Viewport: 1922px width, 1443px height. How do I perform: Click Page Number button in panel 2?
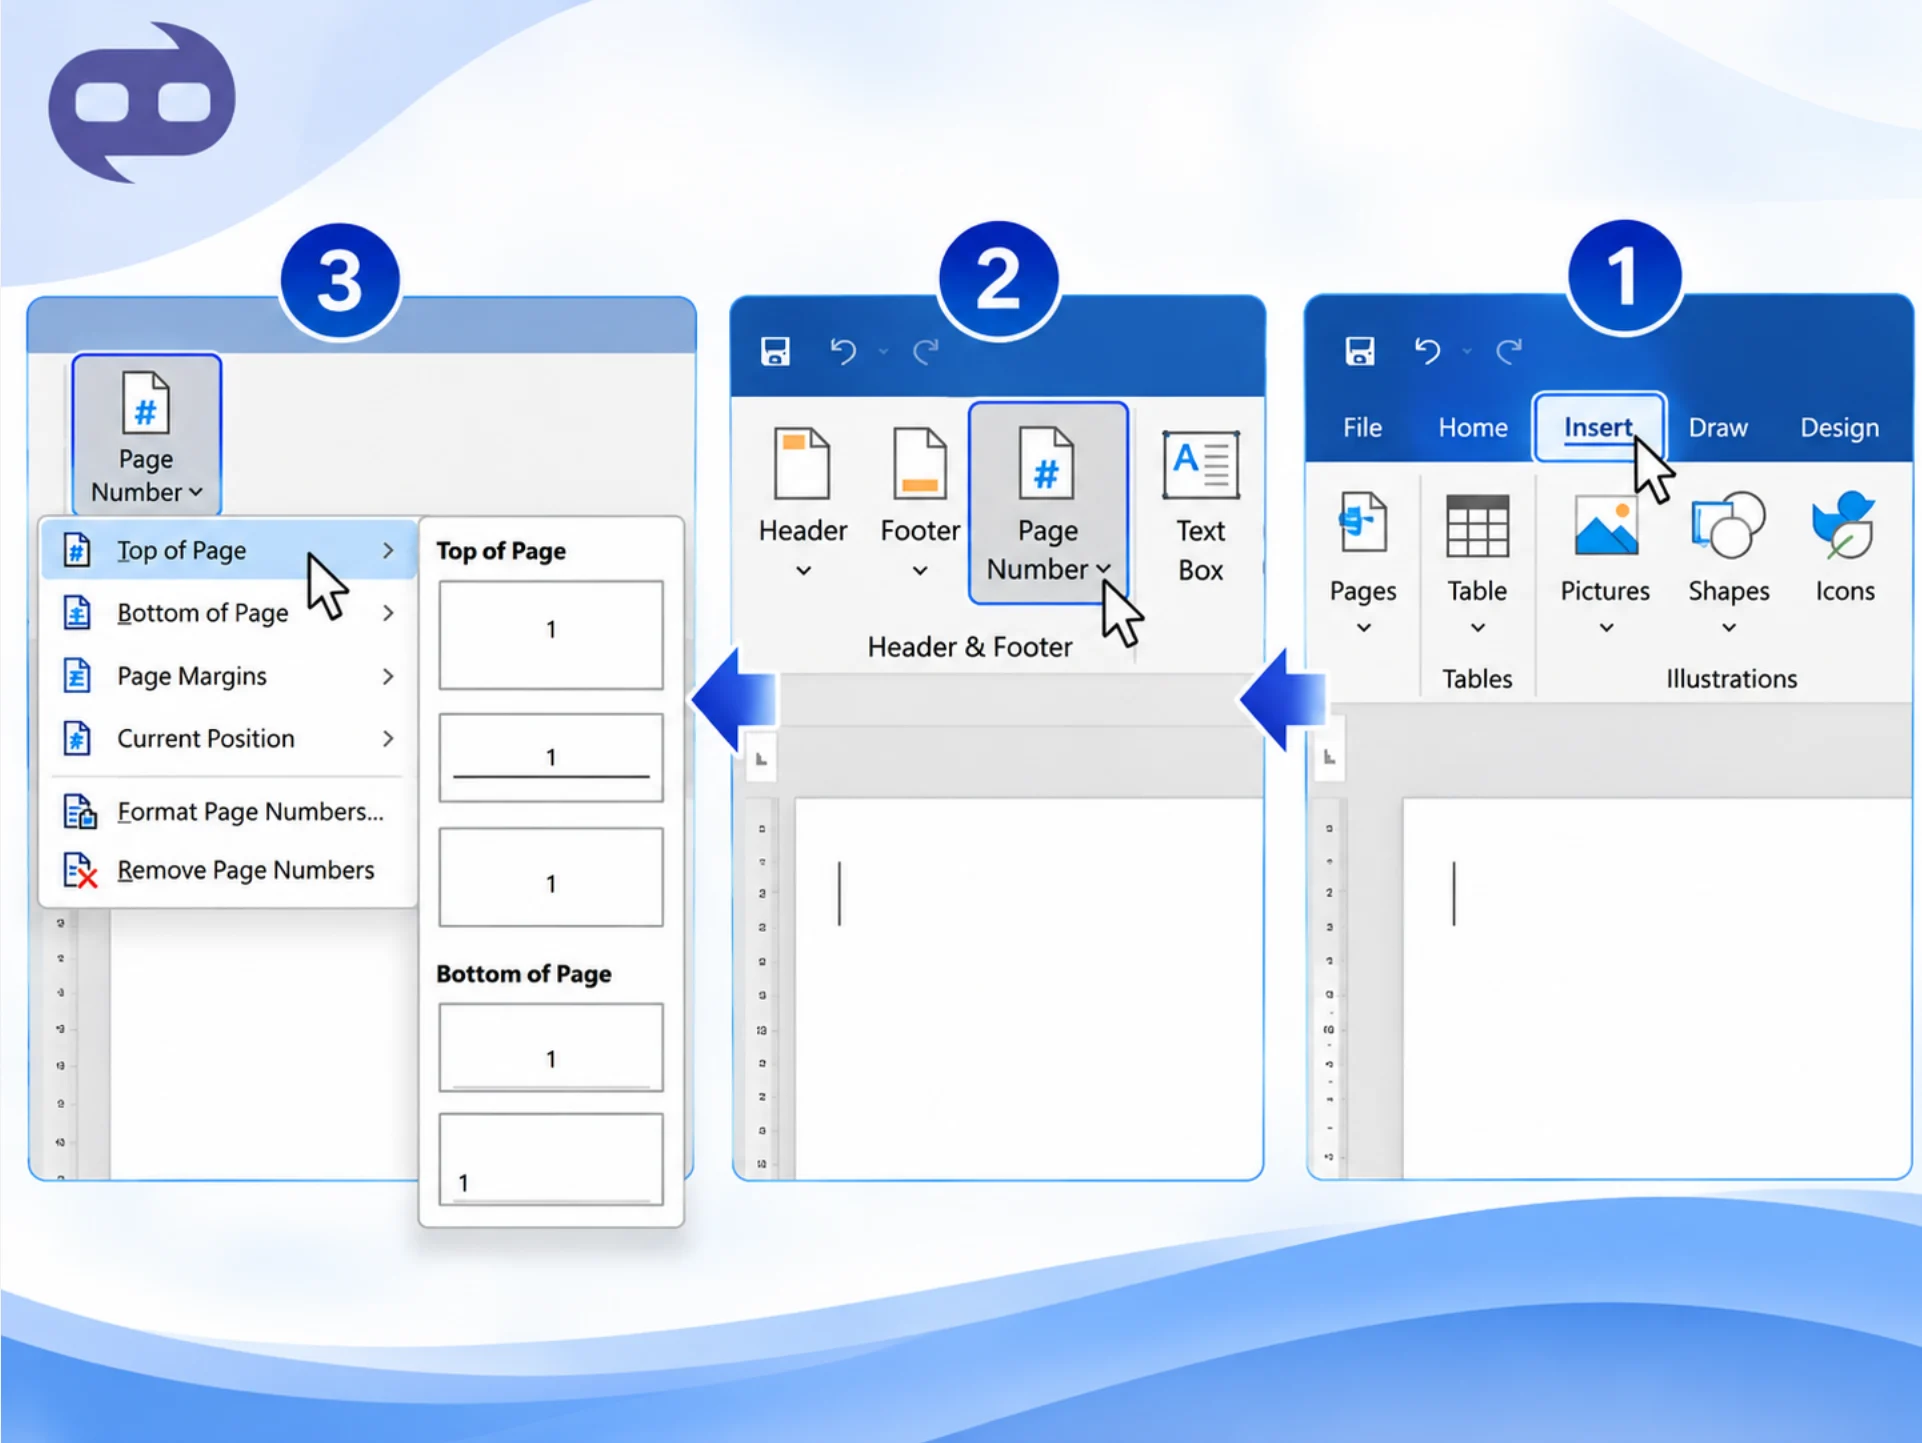[1048, 503]
